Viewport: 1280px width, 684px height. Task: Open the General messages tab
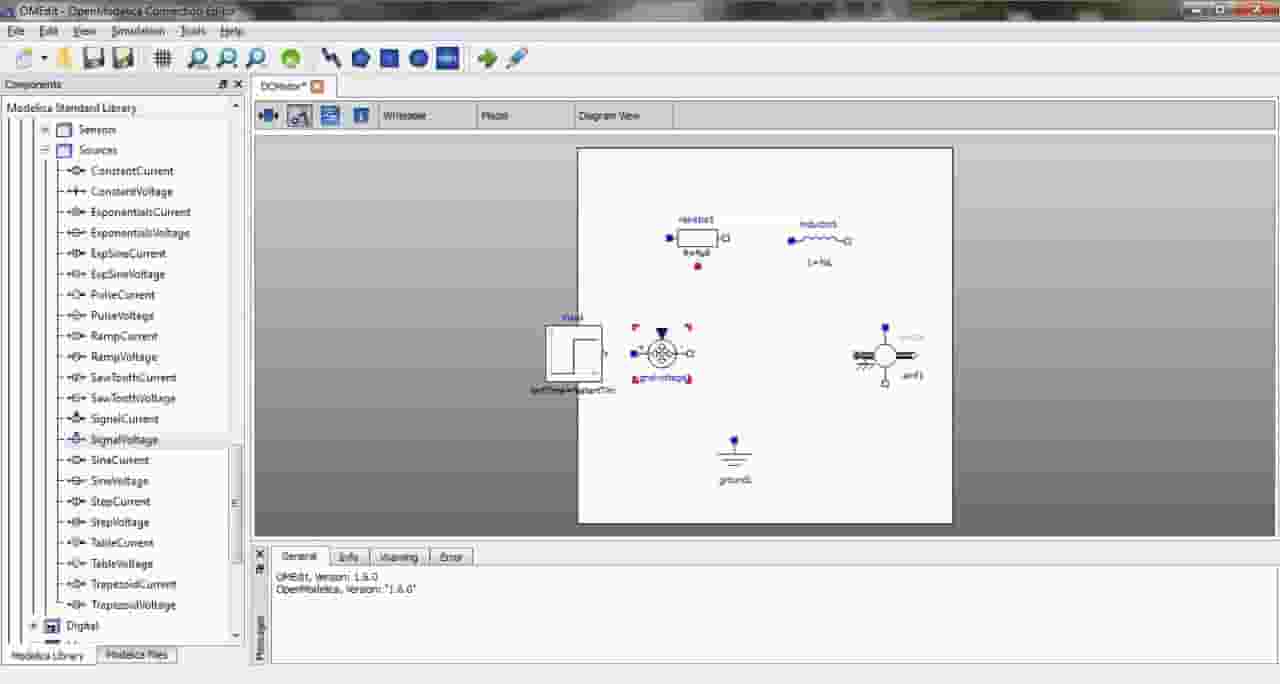pyautogui.click(x=299, y=556)
